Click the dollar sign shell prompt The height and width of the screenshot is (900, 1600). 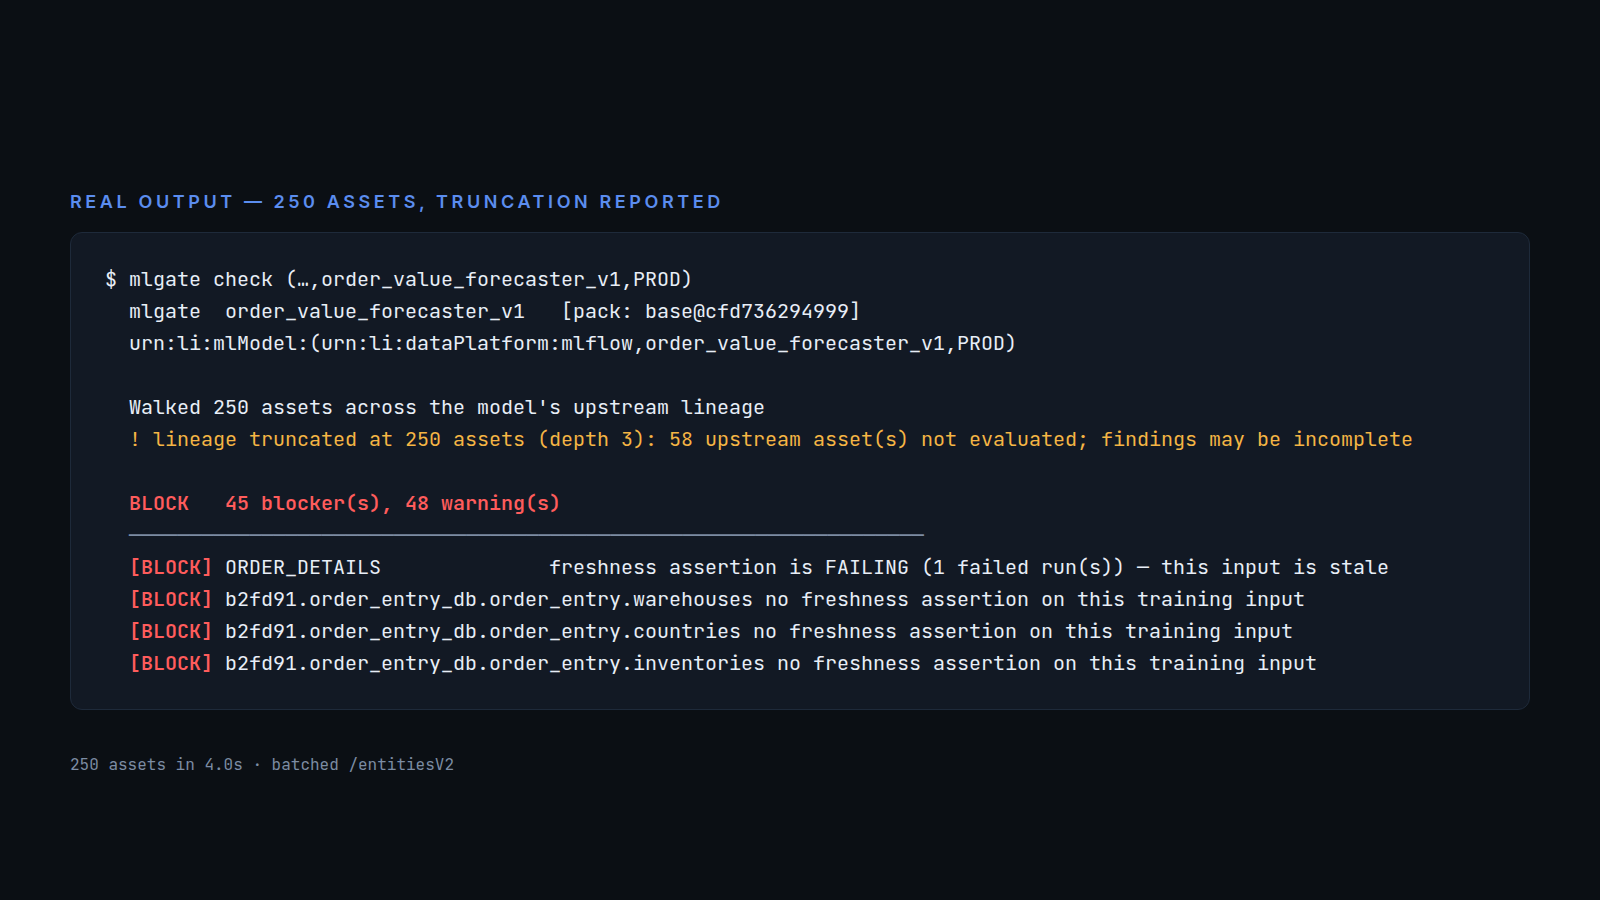click(111, 279)
